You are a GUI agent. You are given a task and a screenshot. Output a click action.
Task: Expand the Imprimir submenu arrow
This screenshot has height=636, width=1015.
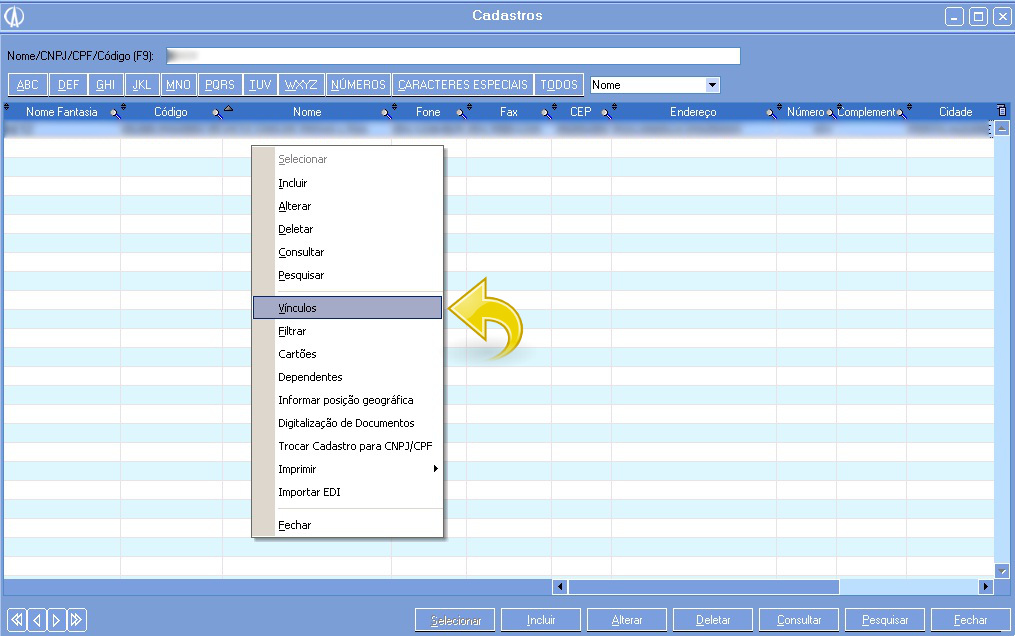(x=435, y=469)
